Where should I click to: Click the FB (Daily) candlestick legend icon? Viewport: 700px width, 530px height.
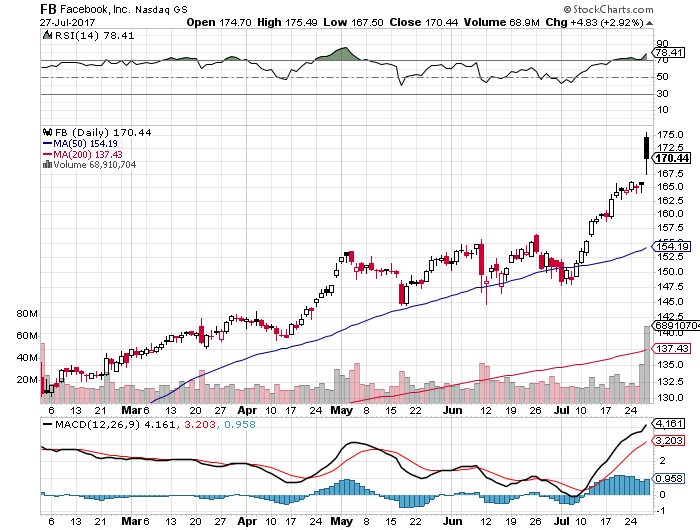click(x=45, y=131)
